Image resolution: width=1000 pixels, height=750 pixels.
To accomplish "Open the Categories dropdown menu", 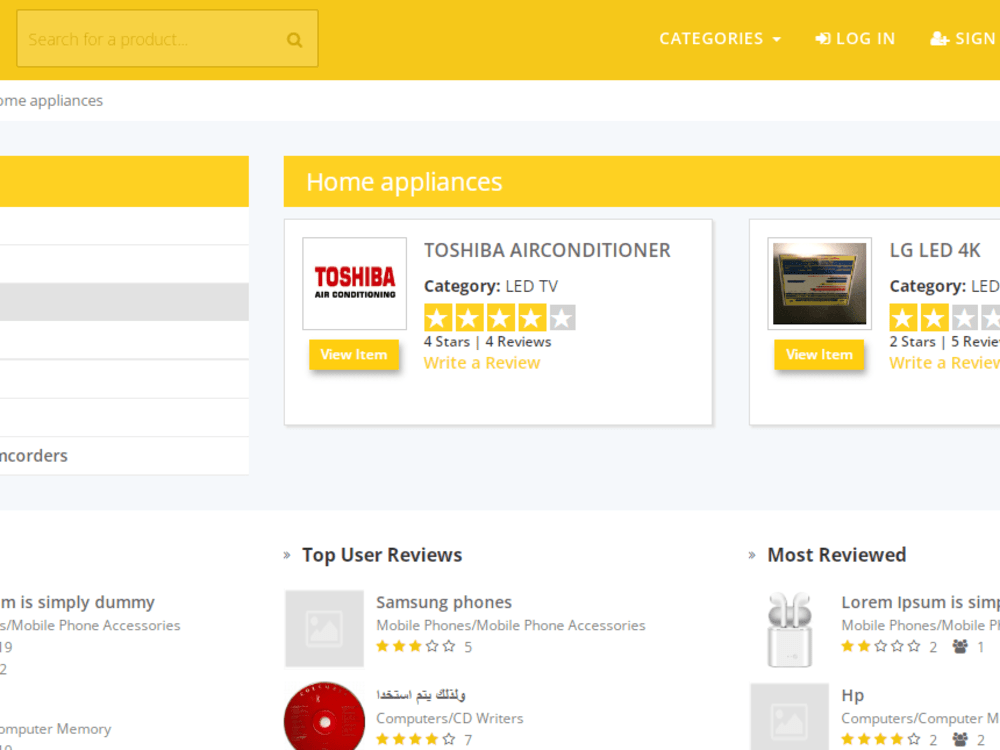I will pyautogui.click(x=719, y=39).
